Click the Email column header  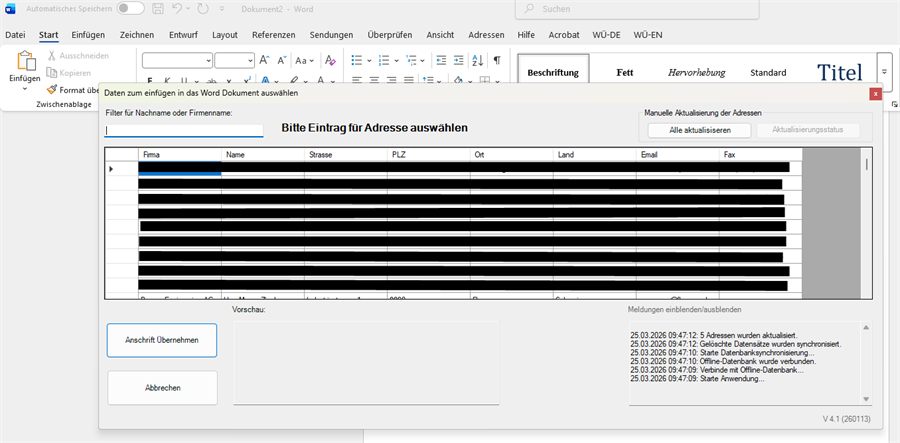[678, 155]
